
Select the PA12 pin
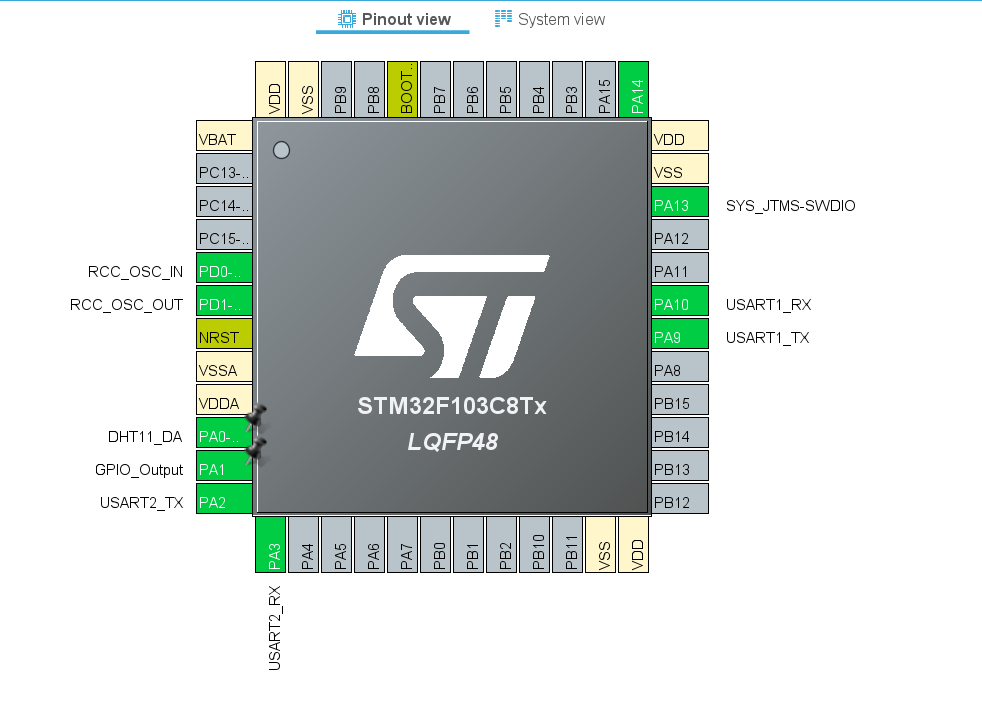680,235
